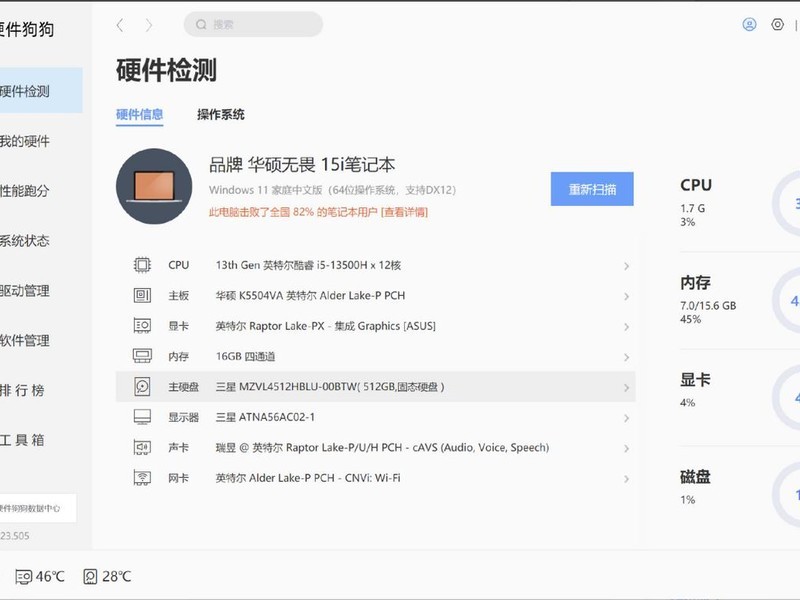Click the motherboard row icon
The height and width of the screenshot is (600, 800).
click(x=142, y=295)
